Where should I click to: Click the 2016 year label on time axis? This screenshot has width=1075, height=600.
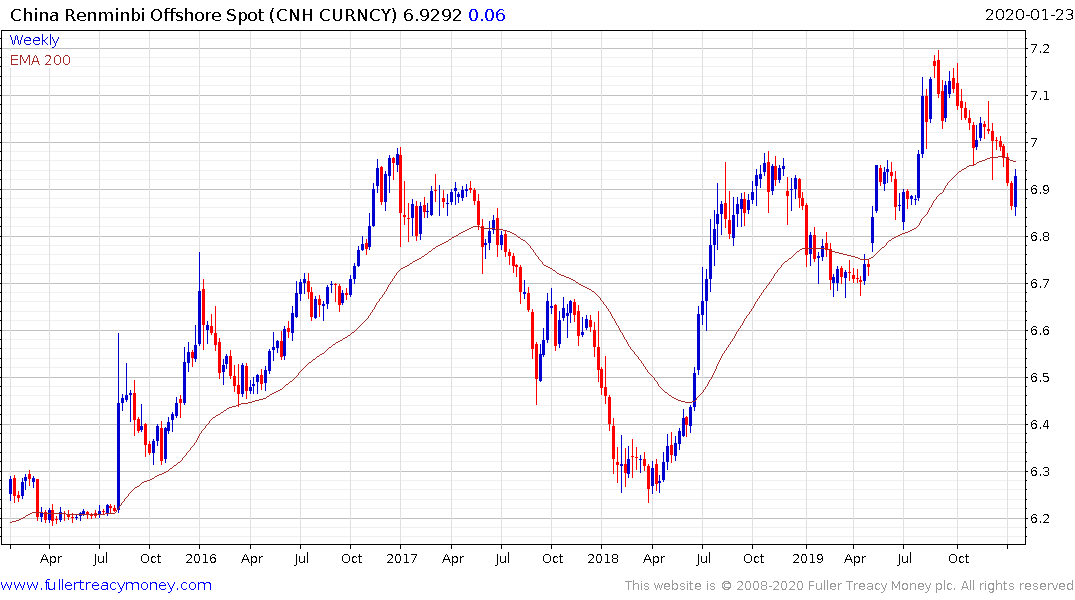(201, 558)
